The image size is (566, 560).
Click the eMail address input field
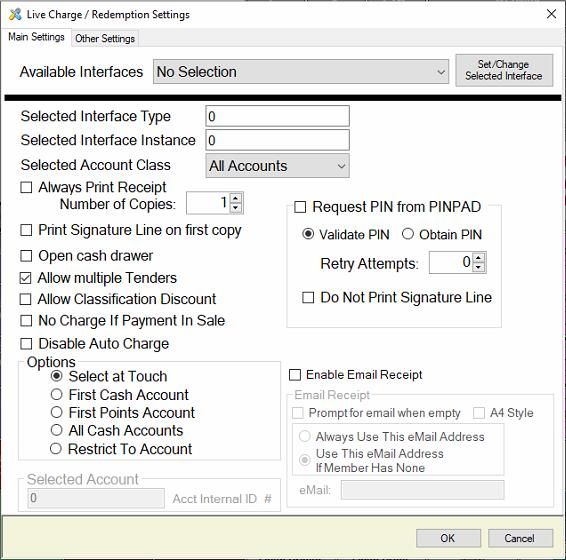[422, 490]
